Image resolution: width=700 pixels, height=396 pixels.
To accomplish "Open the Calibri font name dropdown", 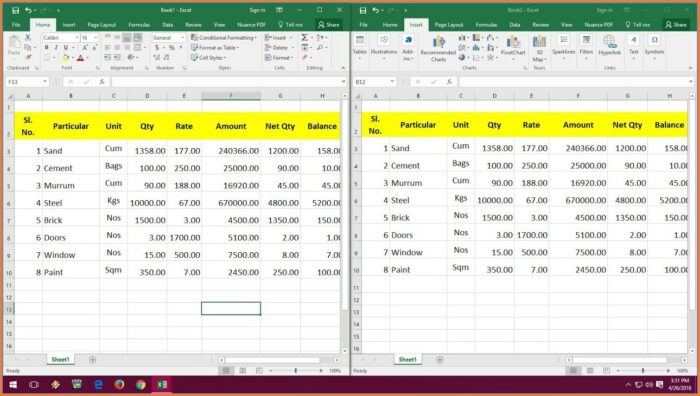I will pos(77,38).
